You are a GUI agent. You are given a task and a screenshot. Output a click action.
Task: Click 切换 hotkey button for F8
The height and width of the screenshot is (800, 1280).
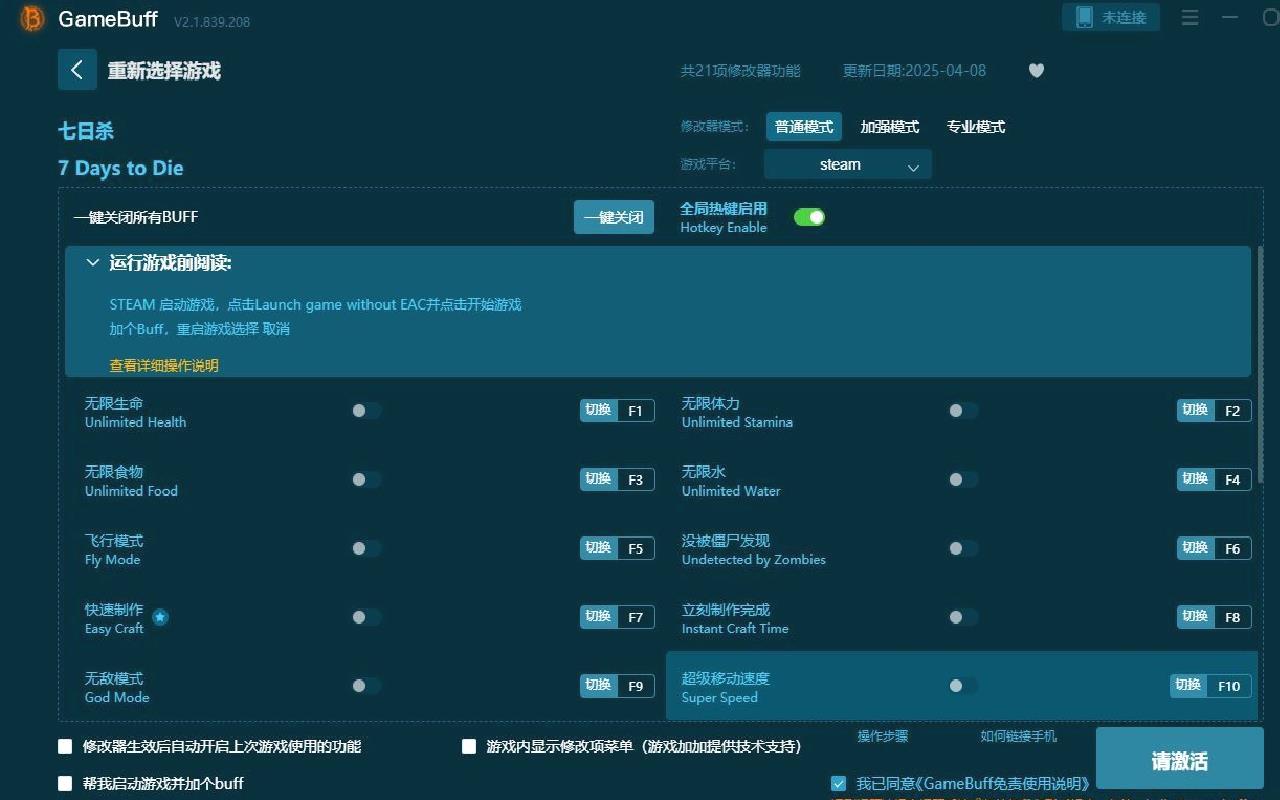tap(1195, 617)
